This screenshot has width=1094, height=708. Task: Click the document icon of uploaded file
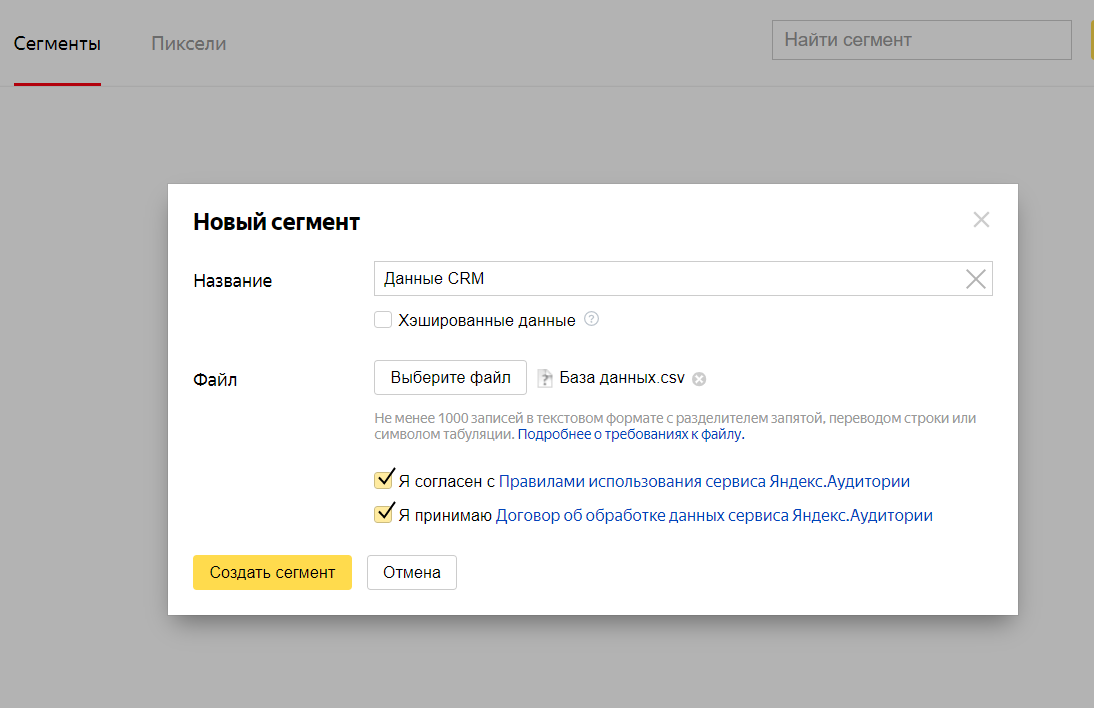545,378
